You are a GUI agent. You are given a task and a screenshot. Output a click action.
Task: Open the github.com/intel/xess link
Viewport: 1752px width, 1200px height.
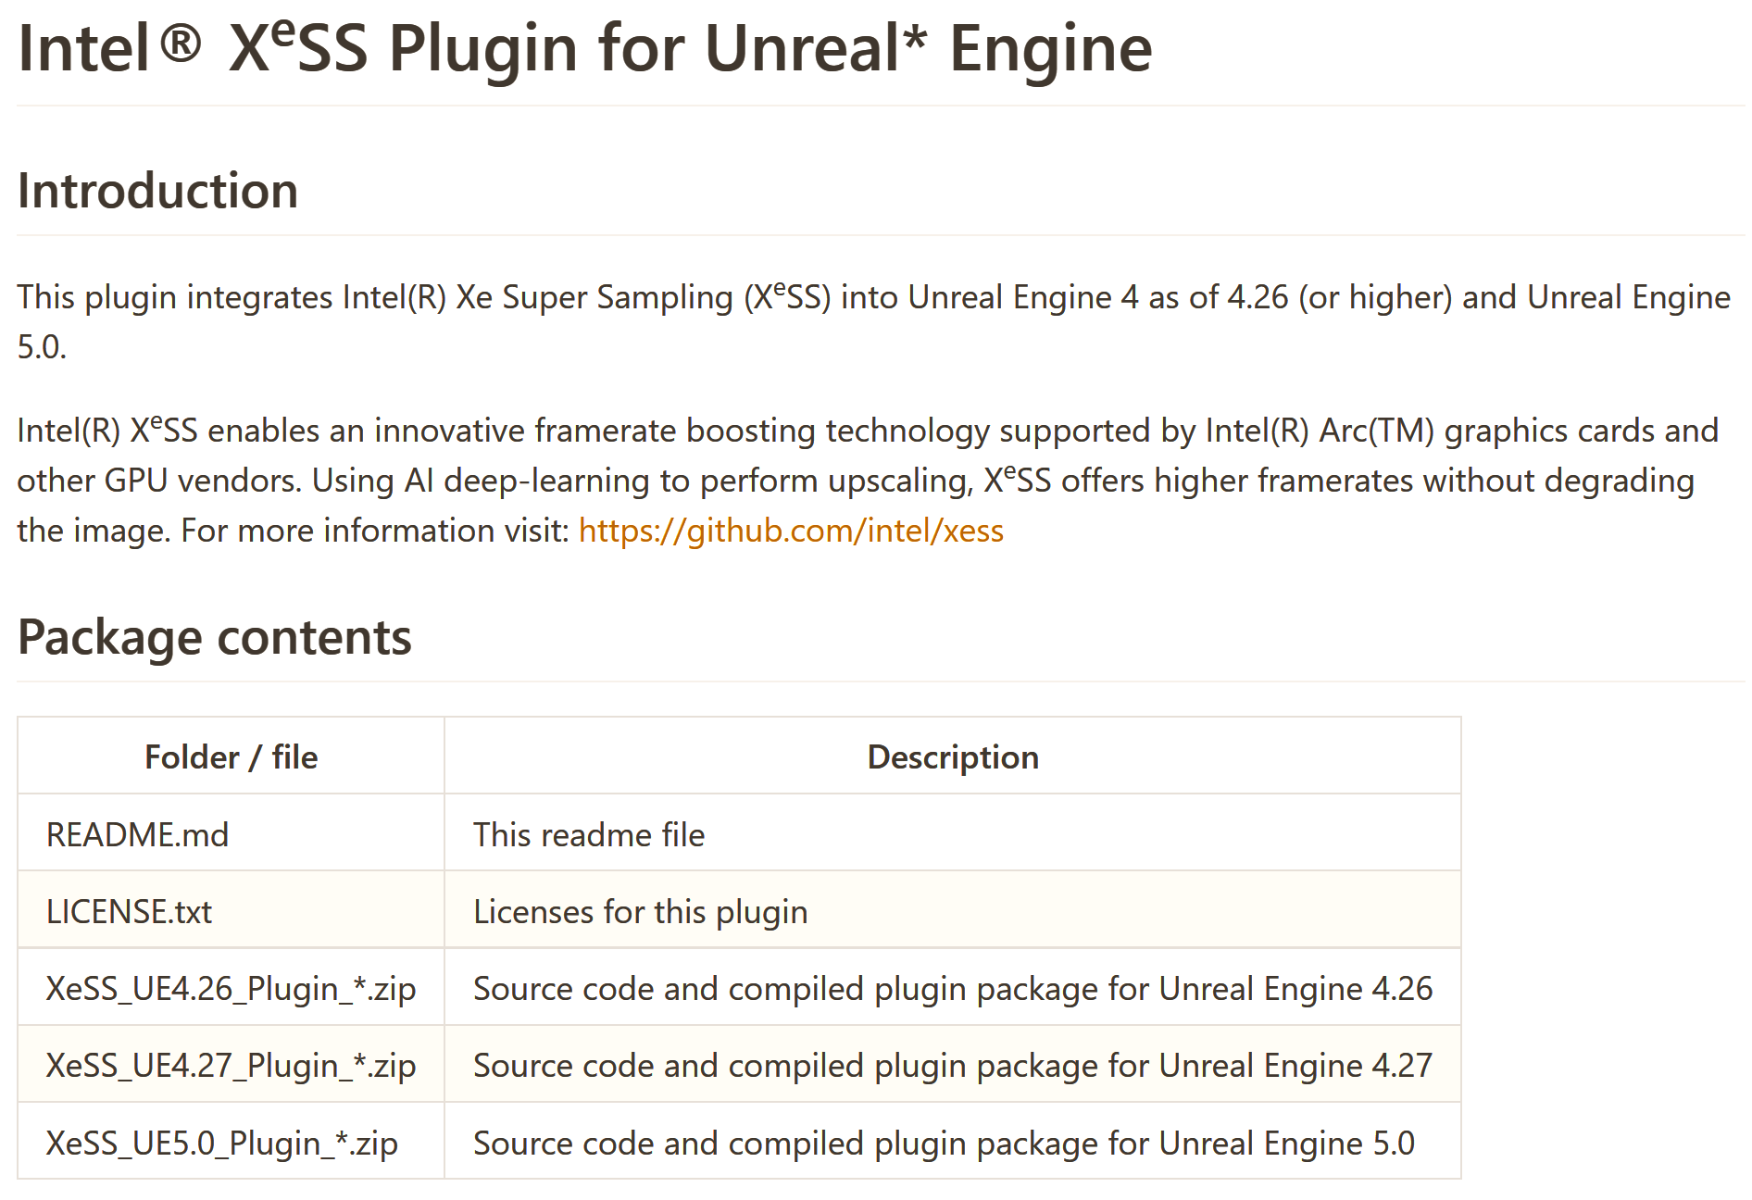pos(790,530)
